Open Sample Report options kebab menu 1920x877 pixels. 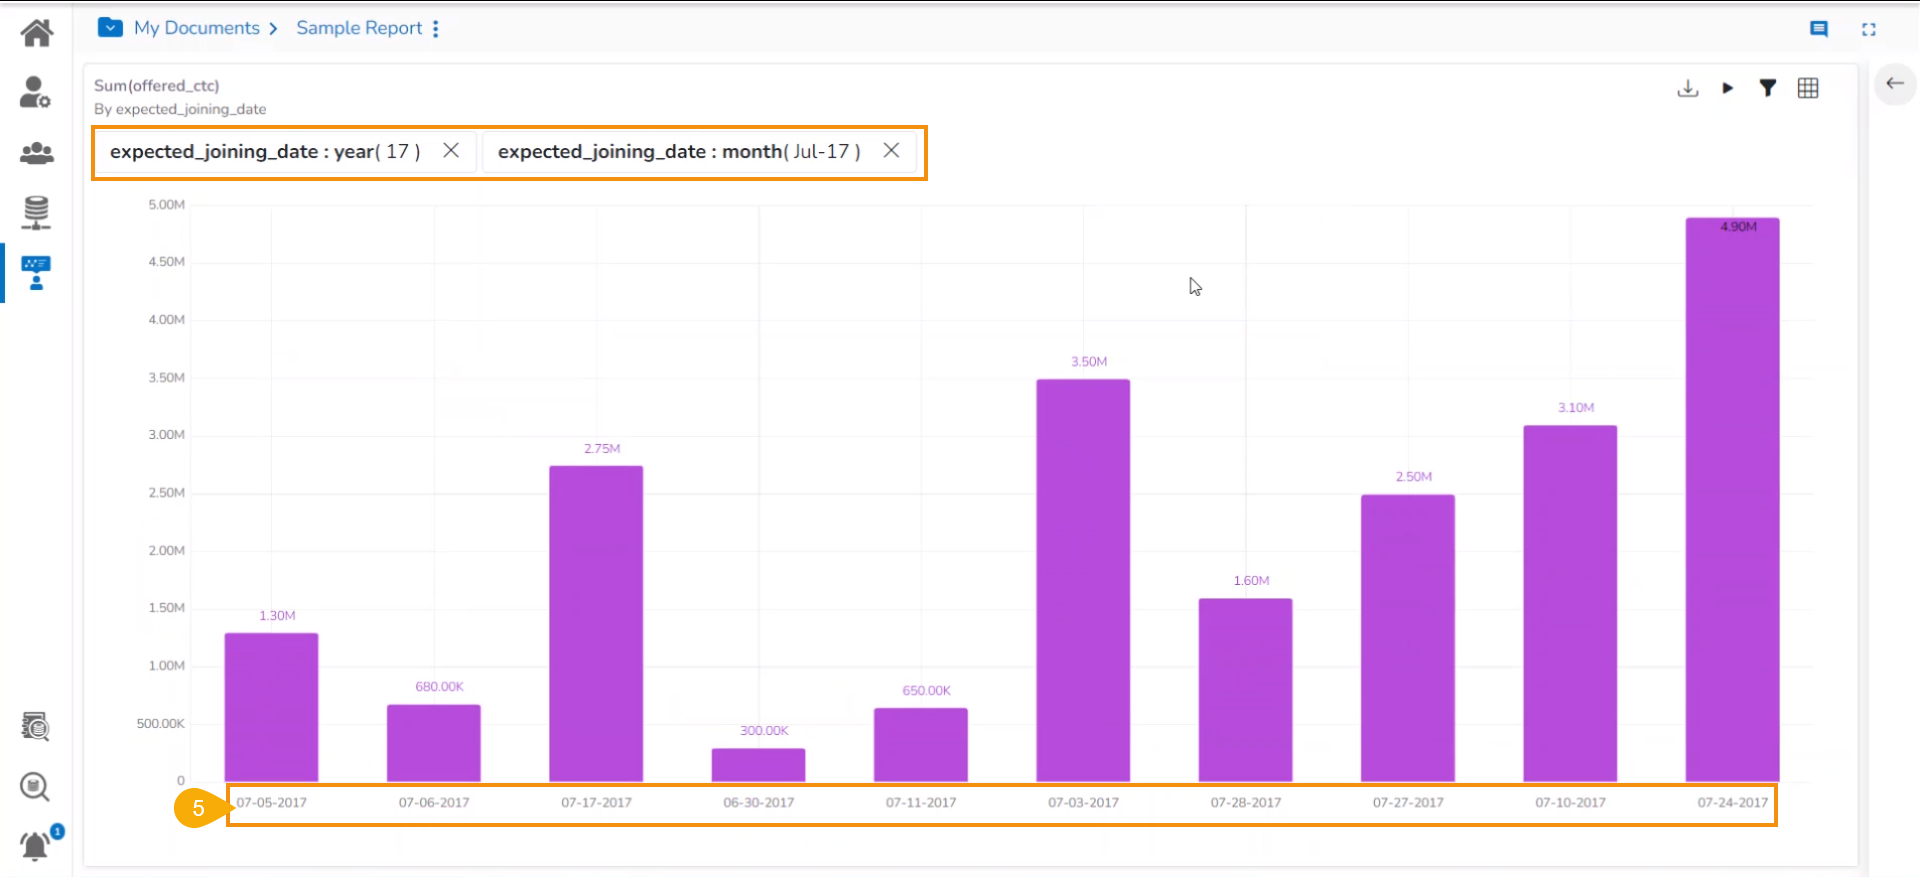click(x=436, y=29)
